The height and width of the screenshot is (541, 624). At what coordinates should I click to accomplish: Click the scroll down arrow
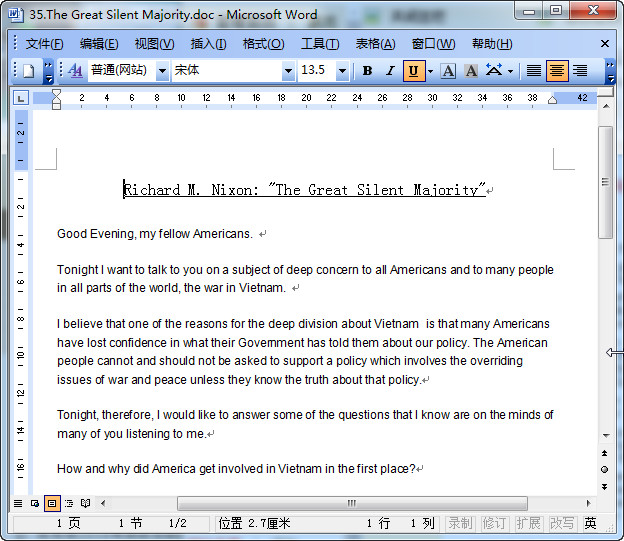tap(605, 435)
